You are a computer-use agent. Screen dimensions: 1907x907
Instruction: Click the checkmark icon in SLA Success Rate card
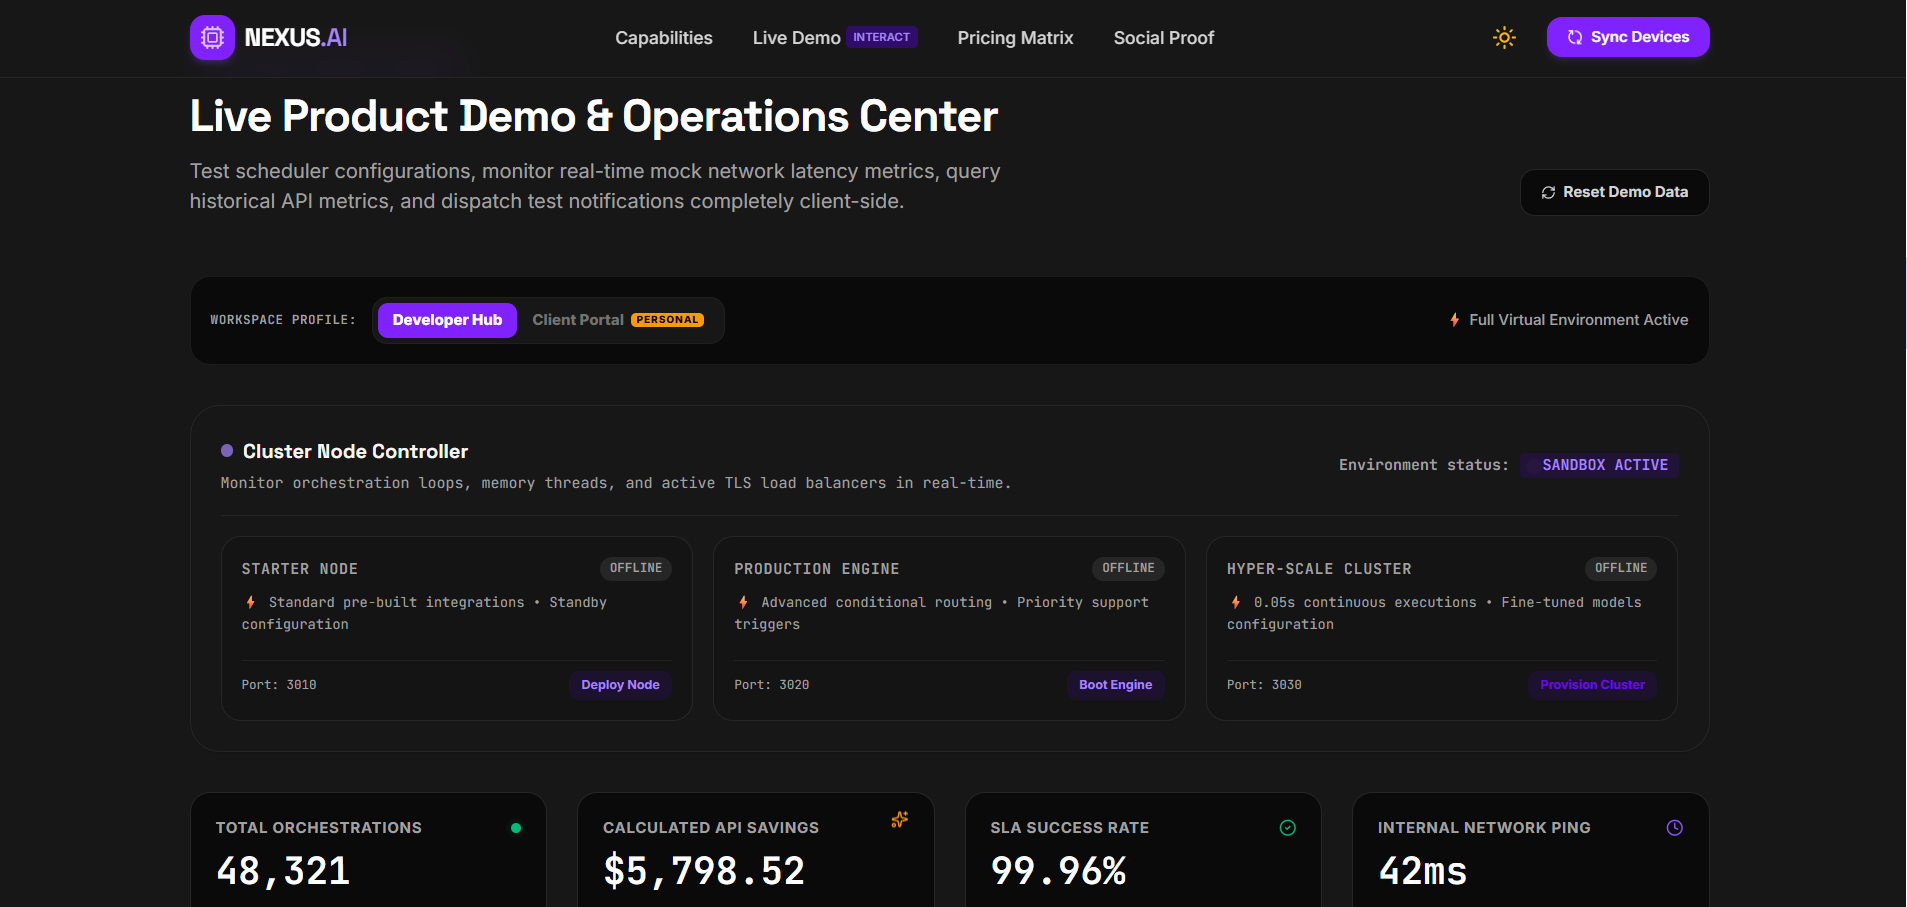click(x=1287, y=828)
